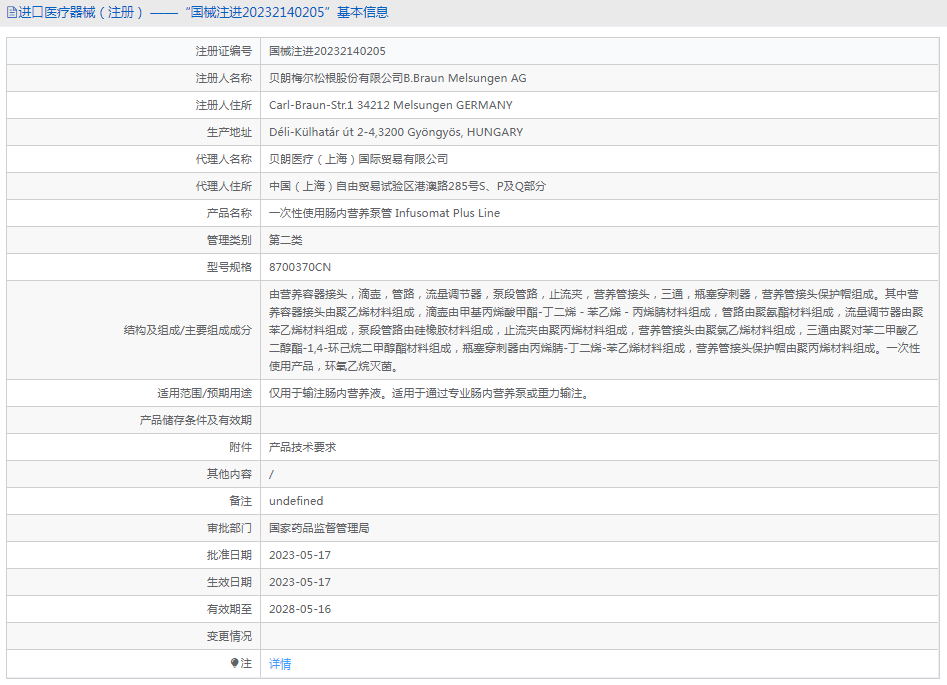The width and height of the screenshot is (947, 685).
Task: Select the 其他内容 label
Action: coord(229,474)
